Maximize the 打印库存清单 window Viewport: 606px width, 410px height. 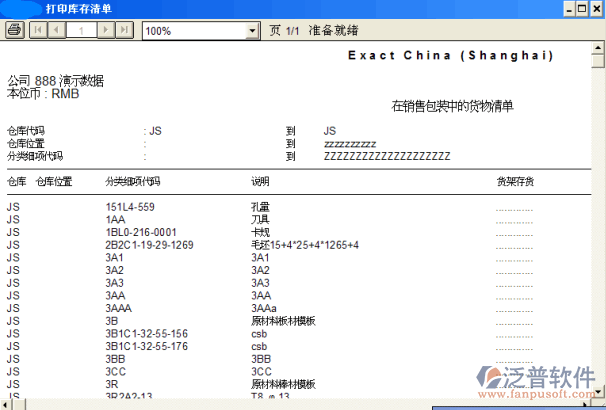[582, 9]
